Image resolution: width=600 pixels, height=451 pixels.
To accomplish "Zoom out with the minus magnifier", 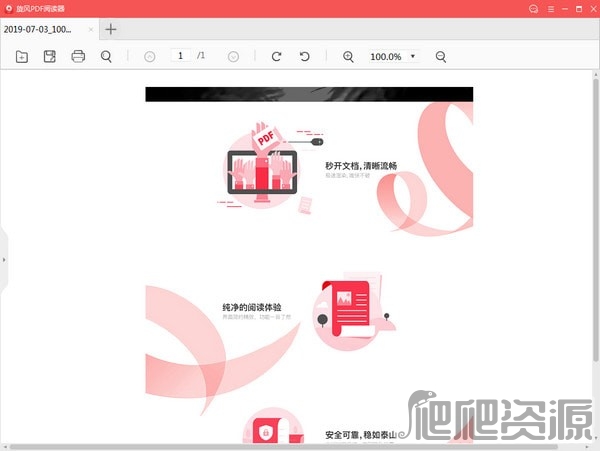I will (441, 57).
